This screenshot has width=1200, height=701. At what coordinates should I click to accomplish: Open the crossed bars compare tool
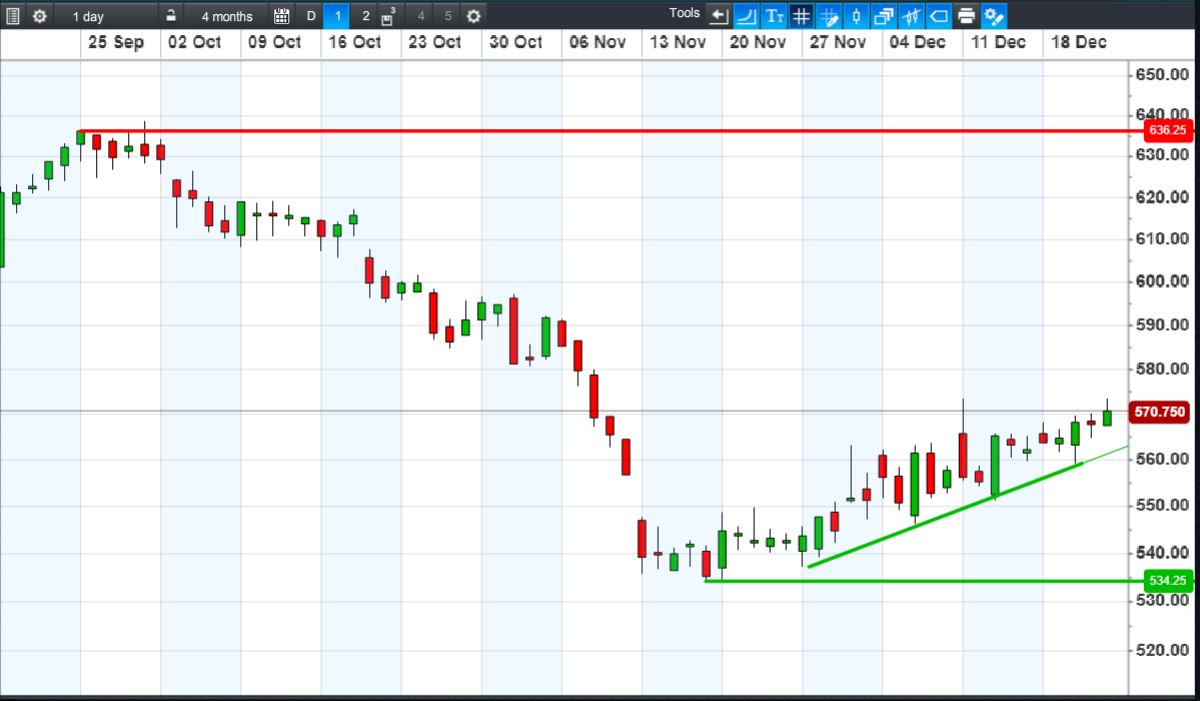[x=911, y=16]
